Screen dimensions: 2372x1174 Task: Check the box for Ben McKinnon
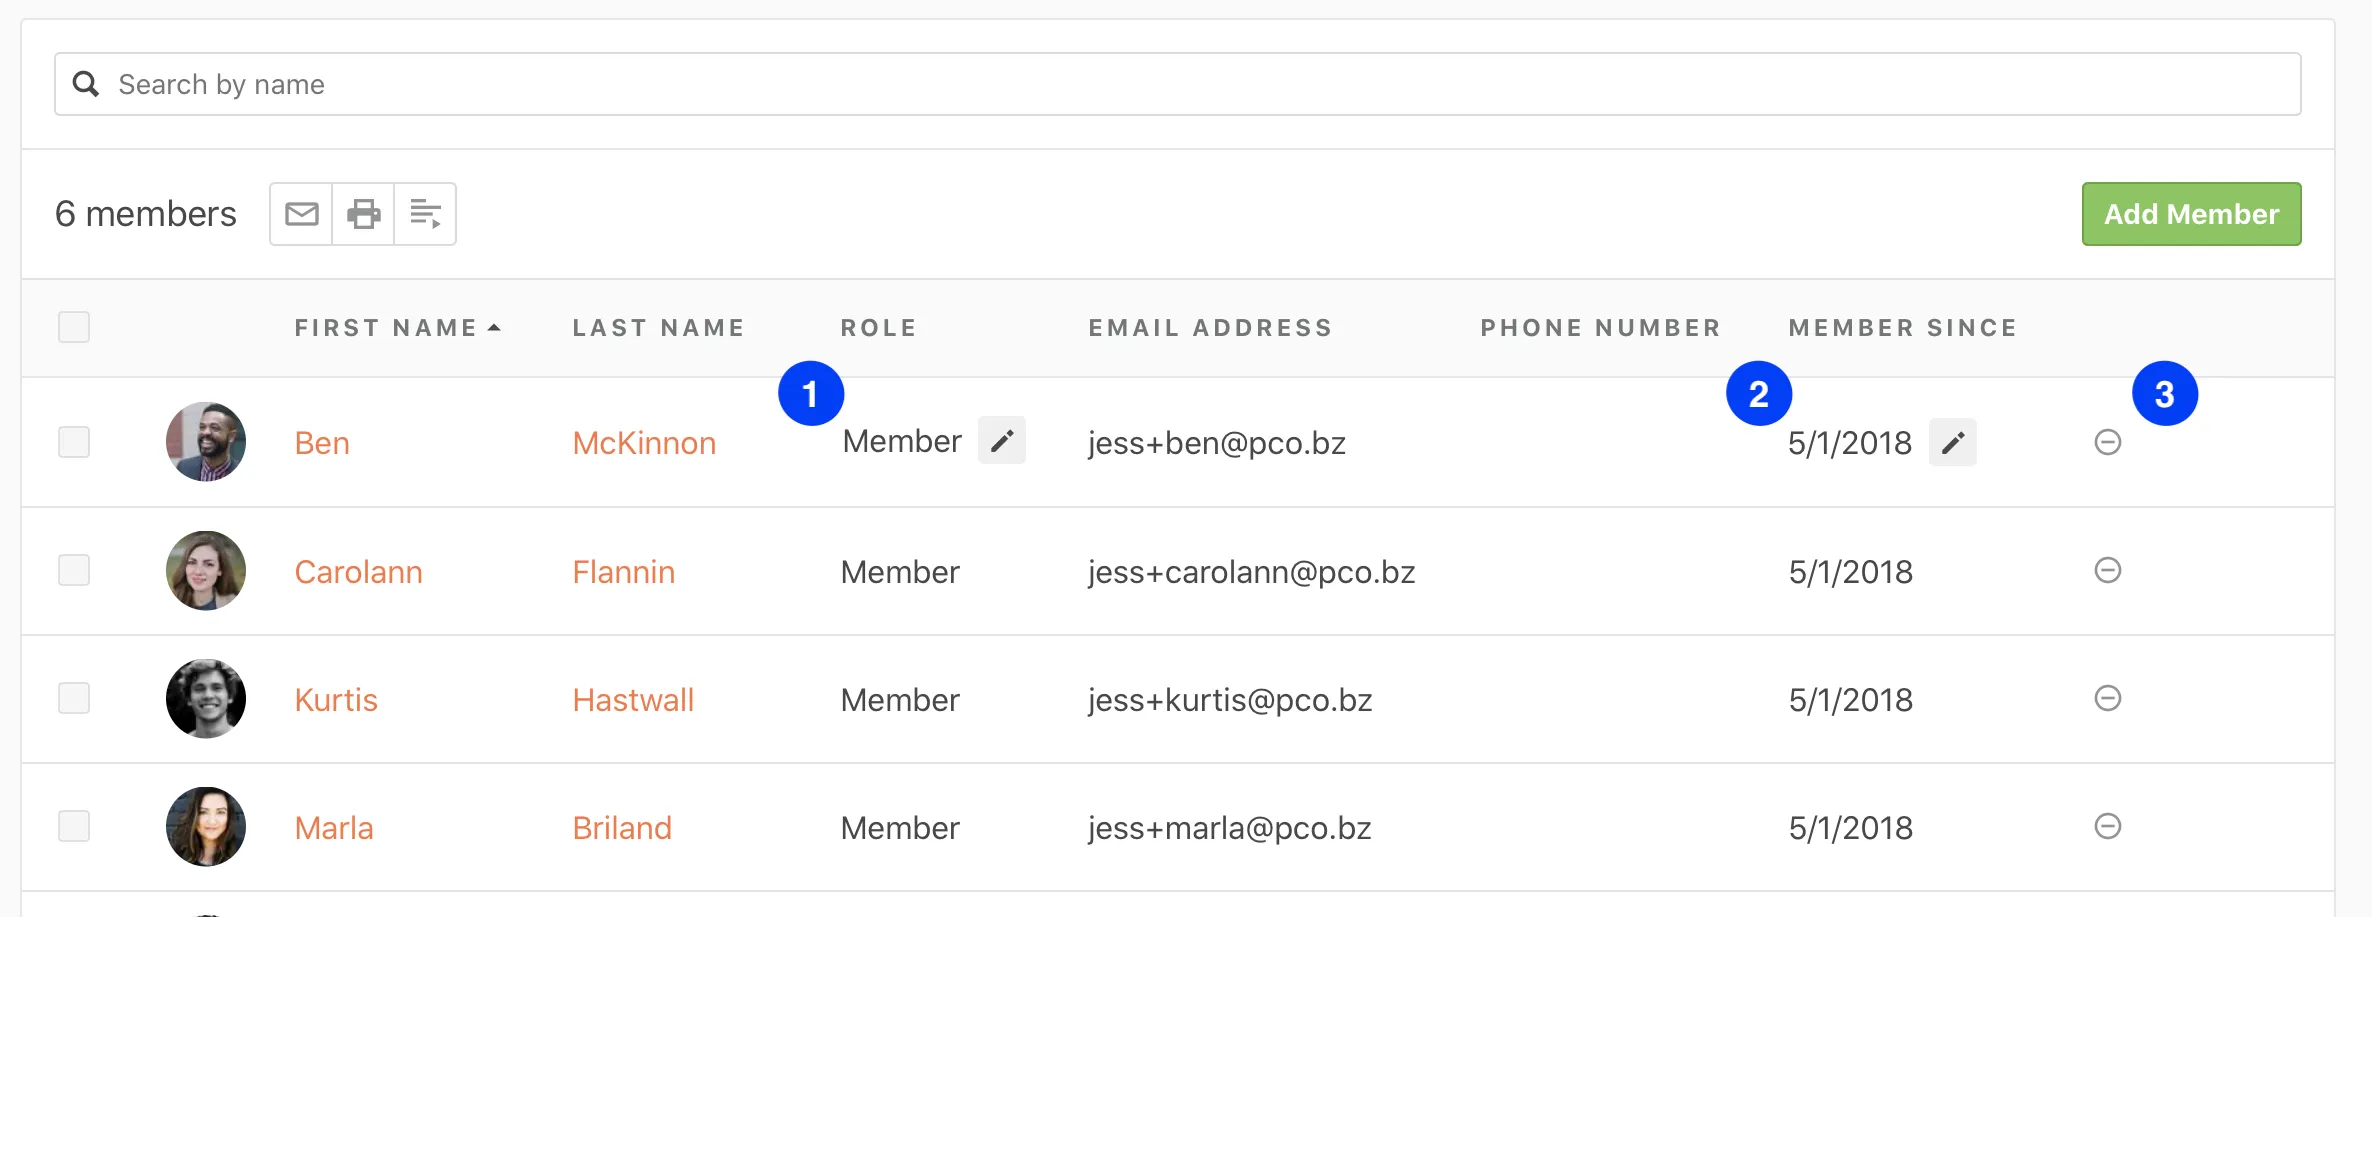pos(74,442)
